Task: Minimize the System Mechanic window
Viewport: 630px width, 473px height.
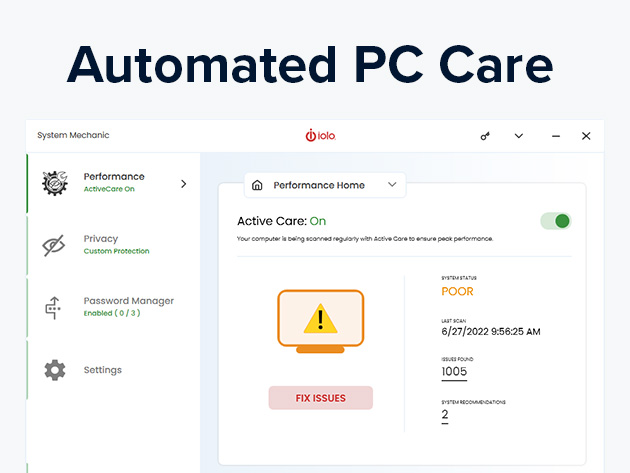Action: click(x=556, y=136)
